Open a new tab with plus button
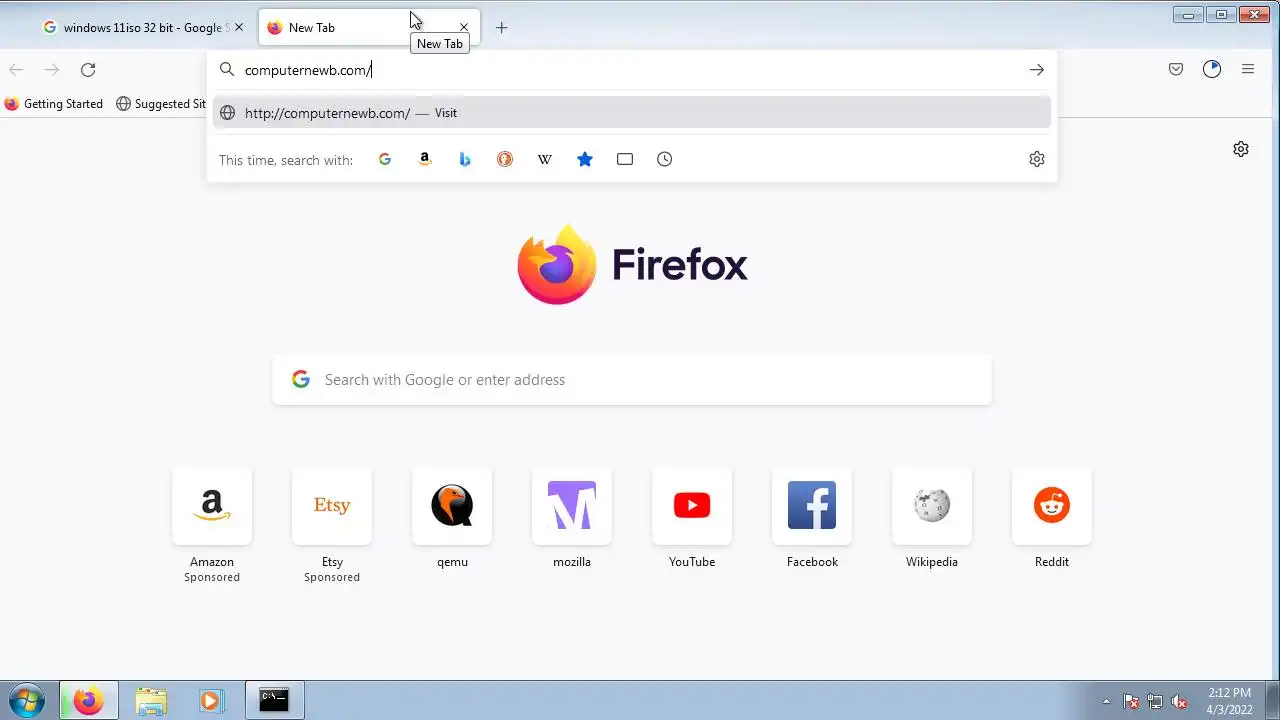Screen dimensions: 1280x720 click(x=502, y=27)
